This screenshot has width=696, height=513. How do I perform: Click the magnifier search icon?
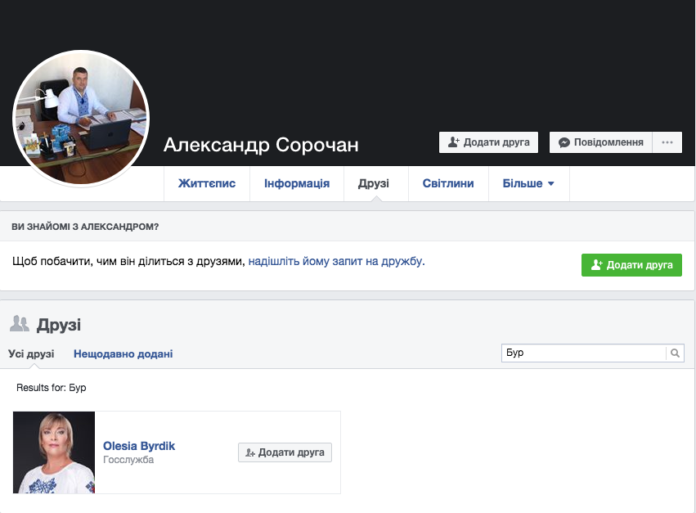(x=675, y=353)
